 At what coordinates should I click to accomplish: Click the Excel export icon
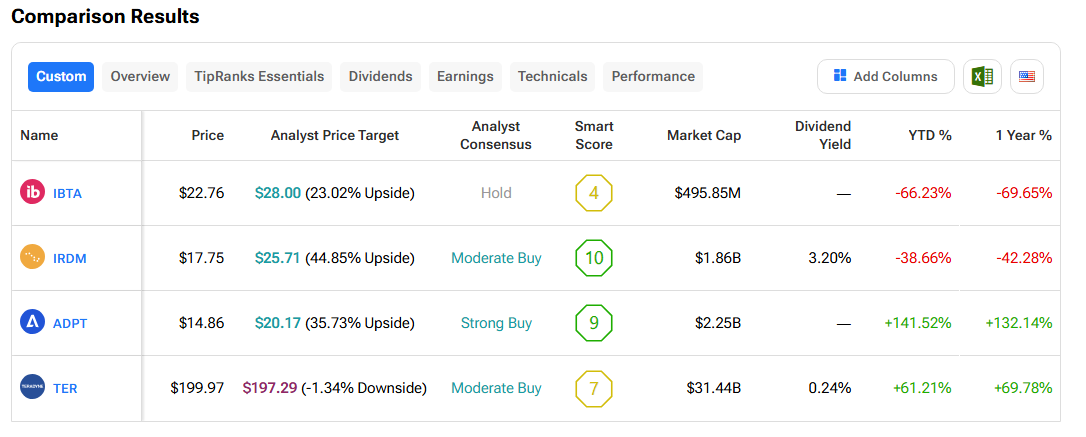982,77
